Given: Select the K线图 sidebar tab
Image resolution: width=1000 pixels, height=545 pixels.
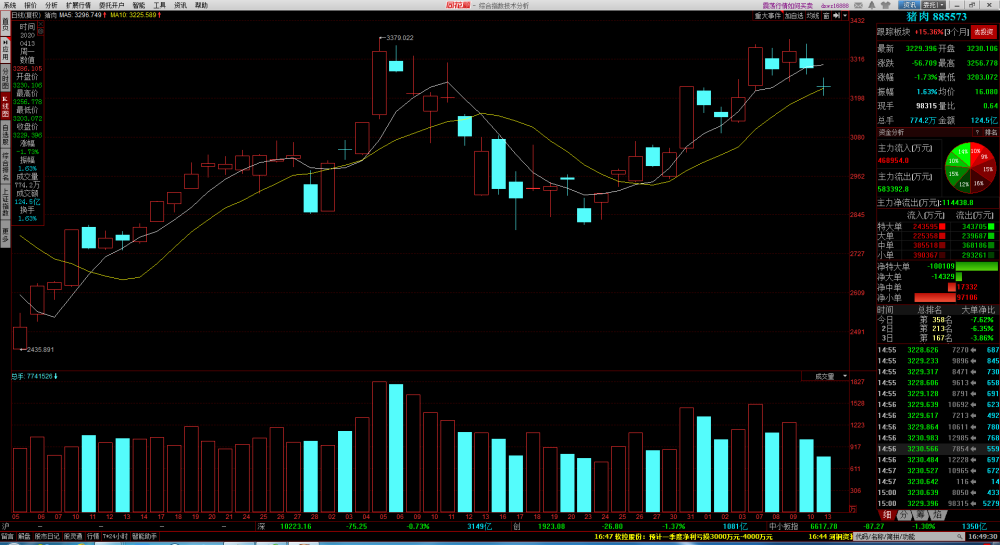Looking at the screenshot, I should tap(5, 106).
